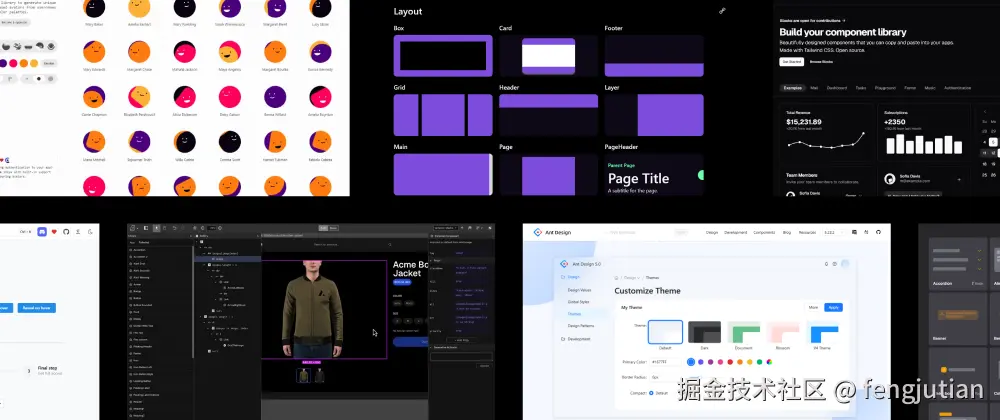Image resolution: width=1000 pixels, height=420 pixels.
Task: Open the Examples tab
Action: click(x=793, y=87)
